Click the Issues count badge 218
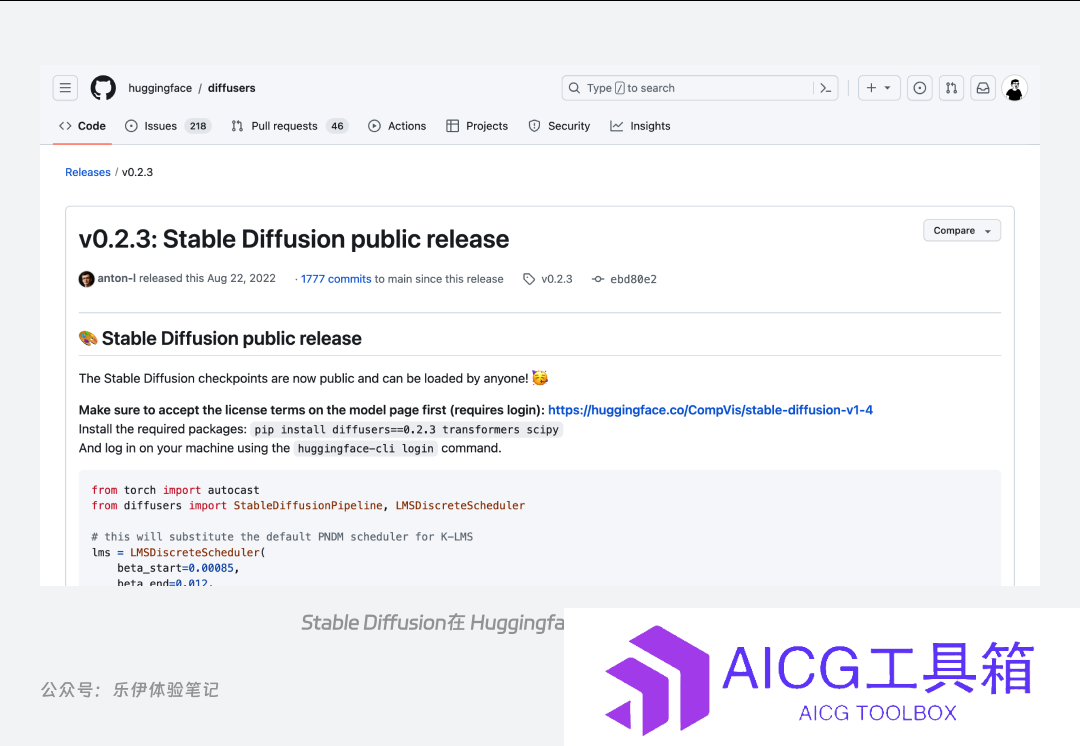 pyautogui.click(x=198, y=126)
